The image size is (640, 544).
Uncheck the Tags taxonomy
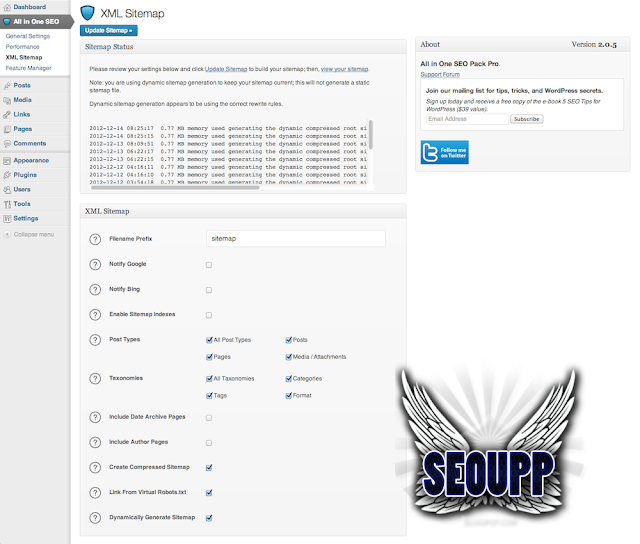209,396
